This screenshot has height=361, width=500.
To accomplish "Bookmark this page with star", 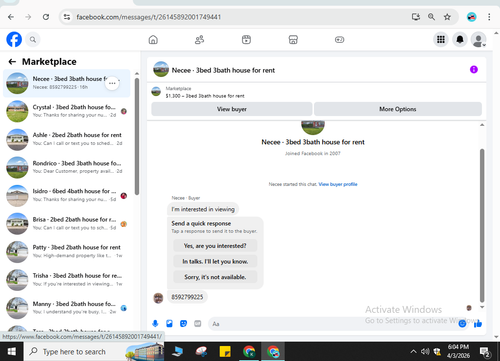I will [447, 17].
